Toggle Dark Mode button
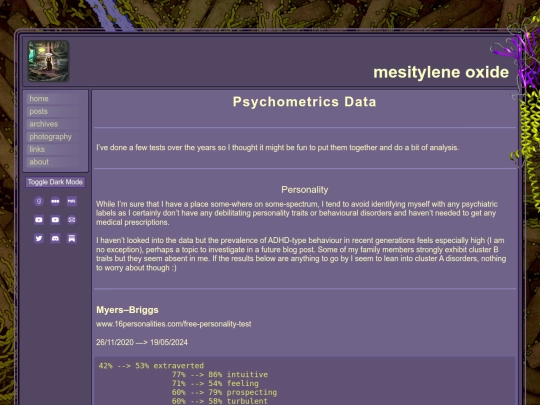Image resolution: width=540 pixels, height=405 pixels. (x=55, y=182)
